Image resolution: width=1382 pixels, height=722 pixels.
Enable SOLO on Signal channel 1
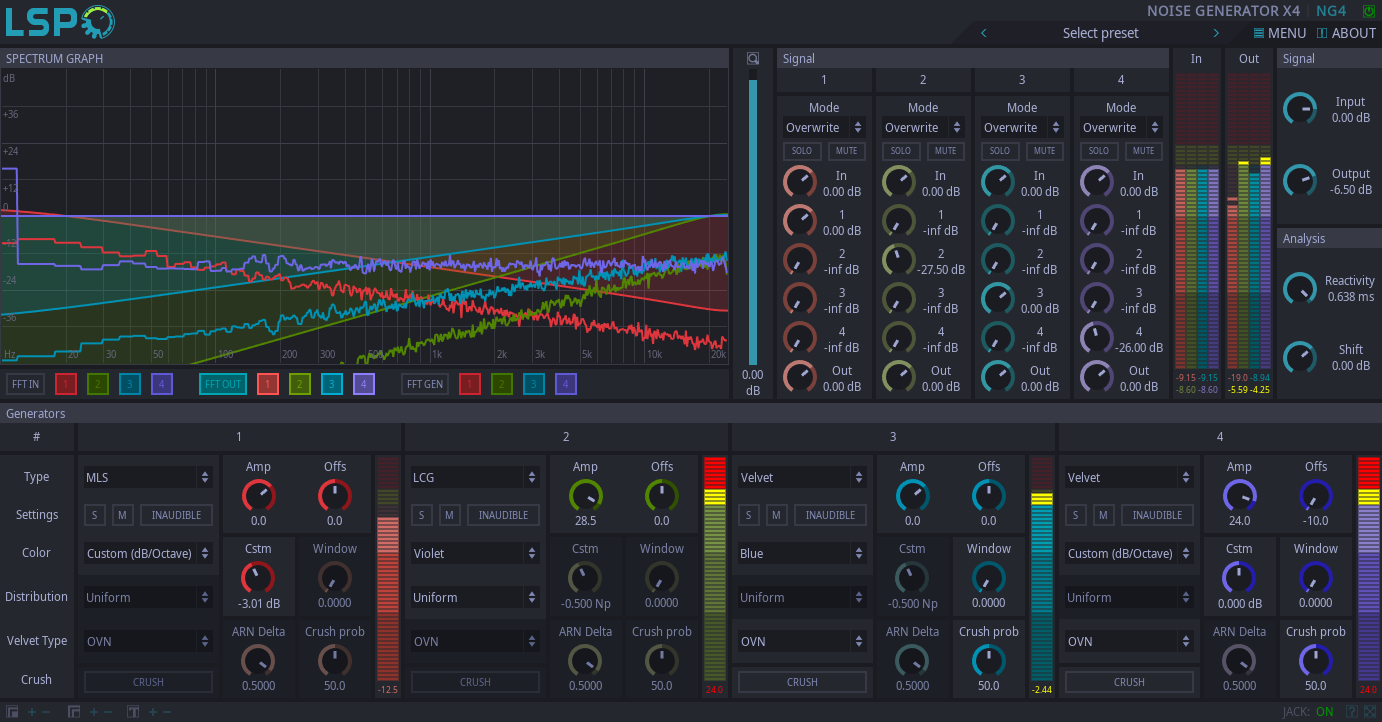(801, 150)
